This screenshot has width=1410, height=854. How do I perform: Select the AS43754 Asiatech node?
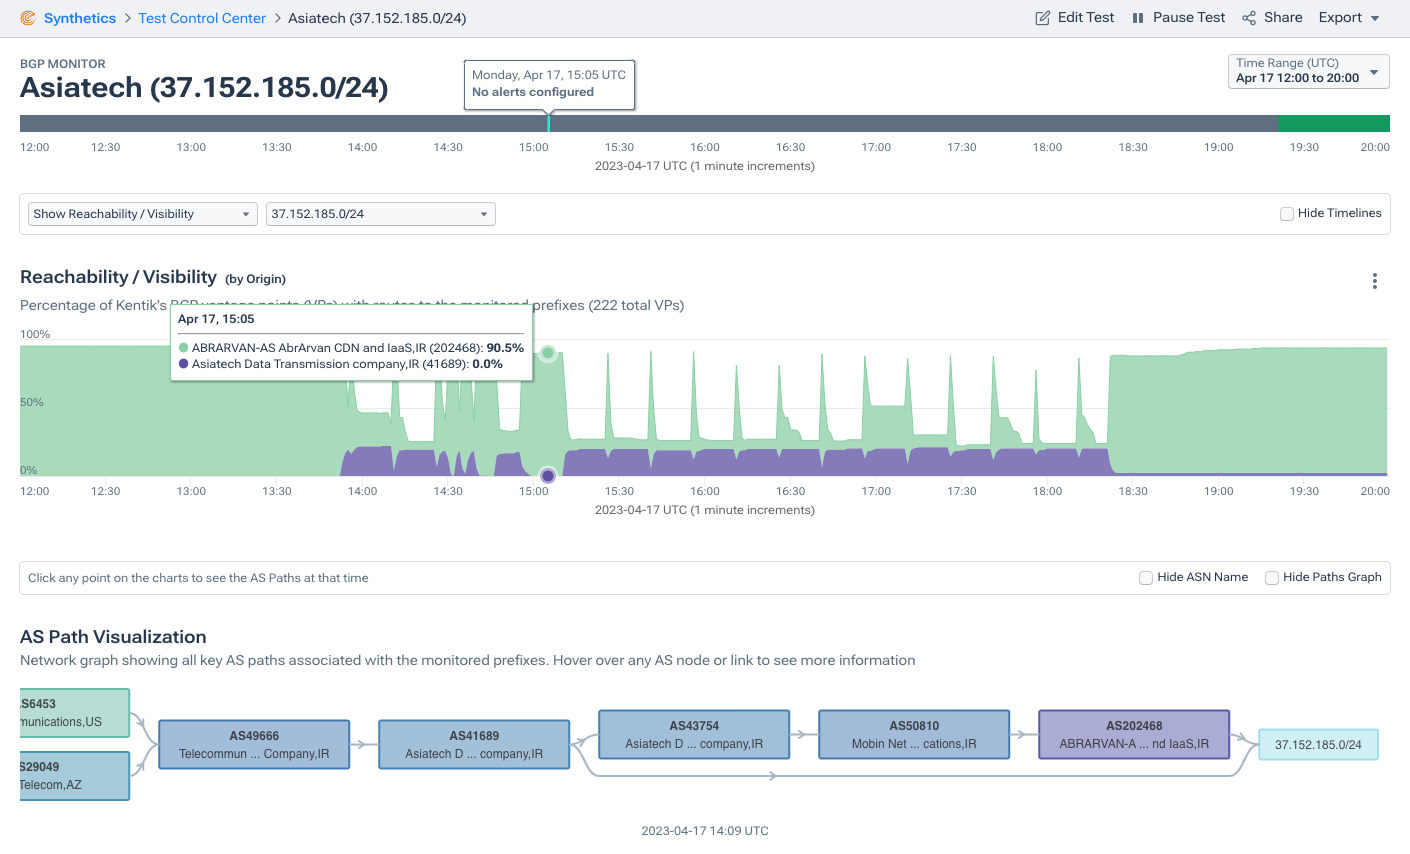click(x=694, y=735)
